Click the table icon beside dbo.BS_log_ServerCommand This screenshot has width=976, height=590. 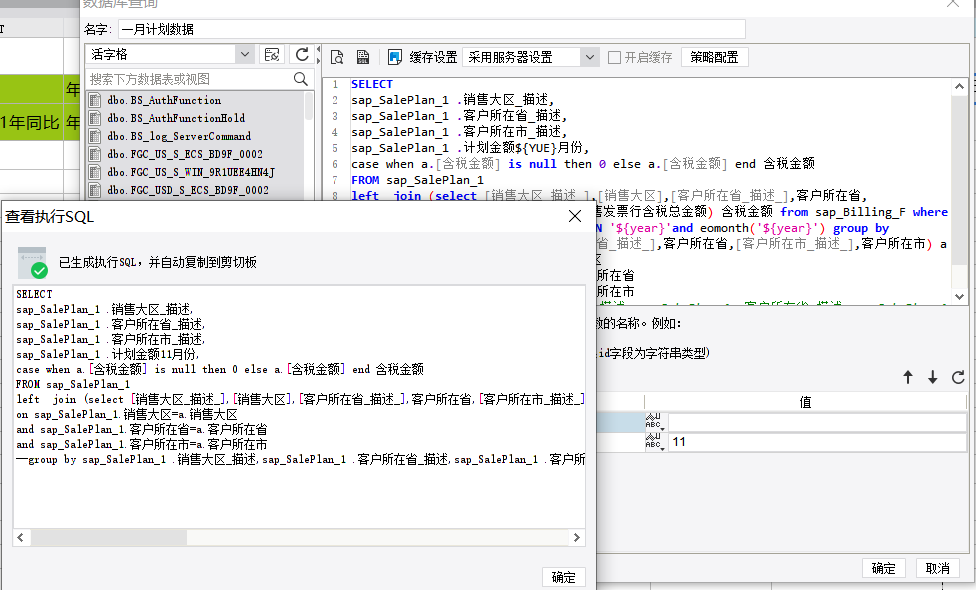95,136
